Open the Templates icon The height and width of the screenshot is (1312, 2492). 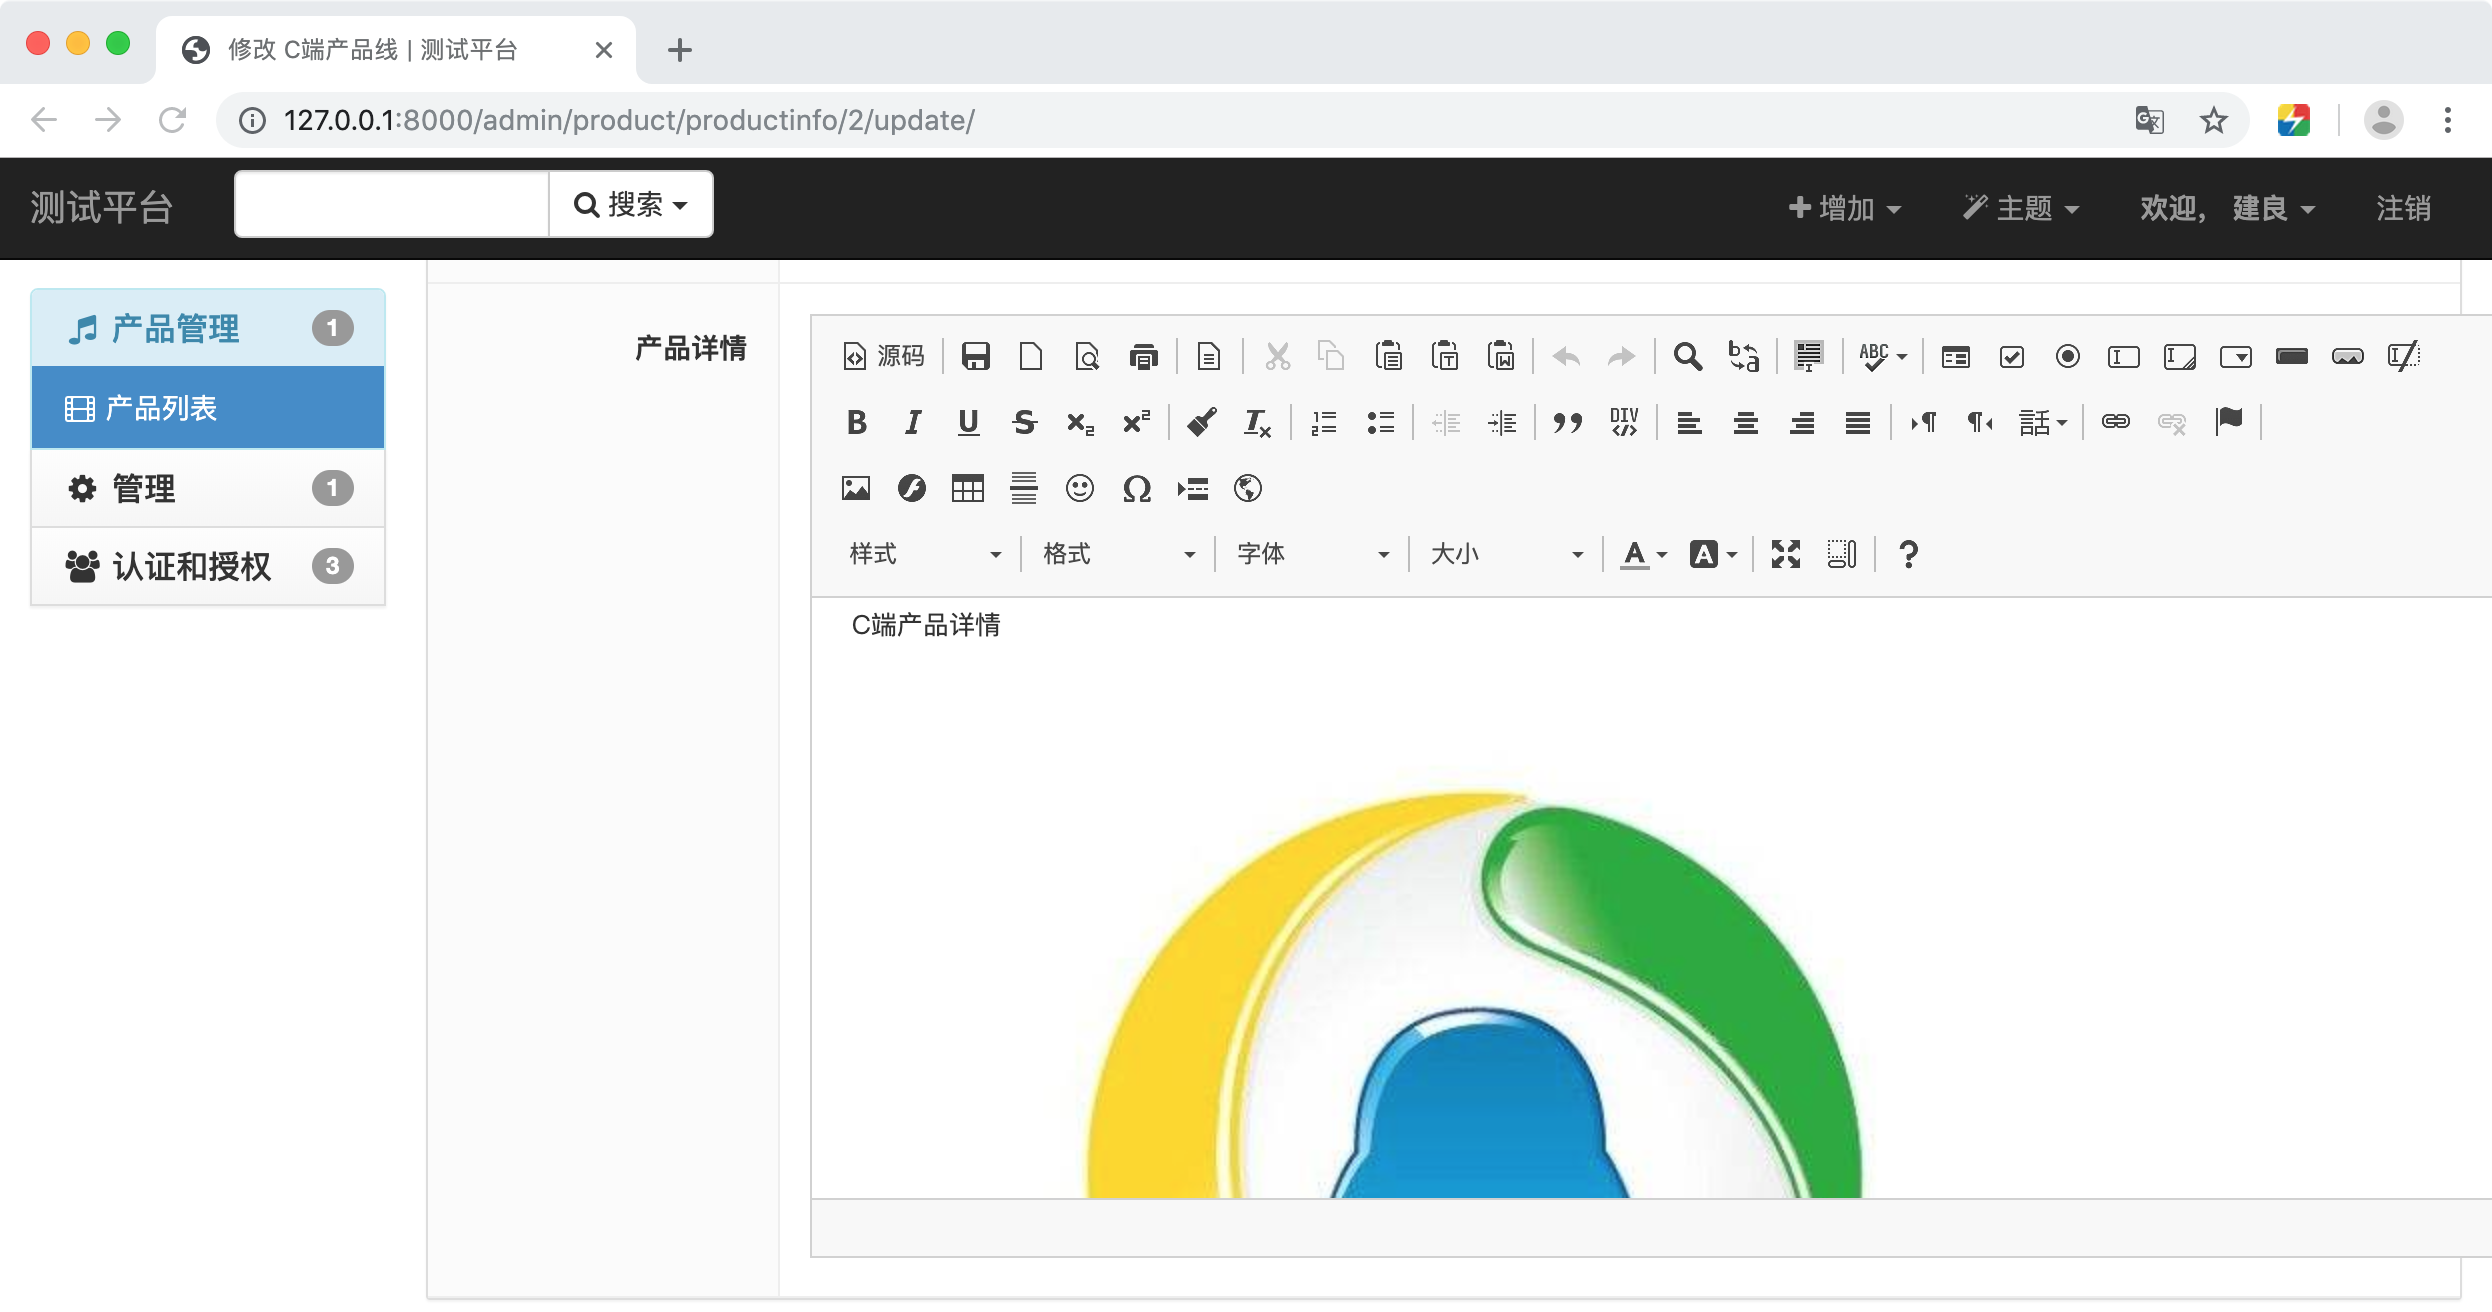coord(1208,356)
